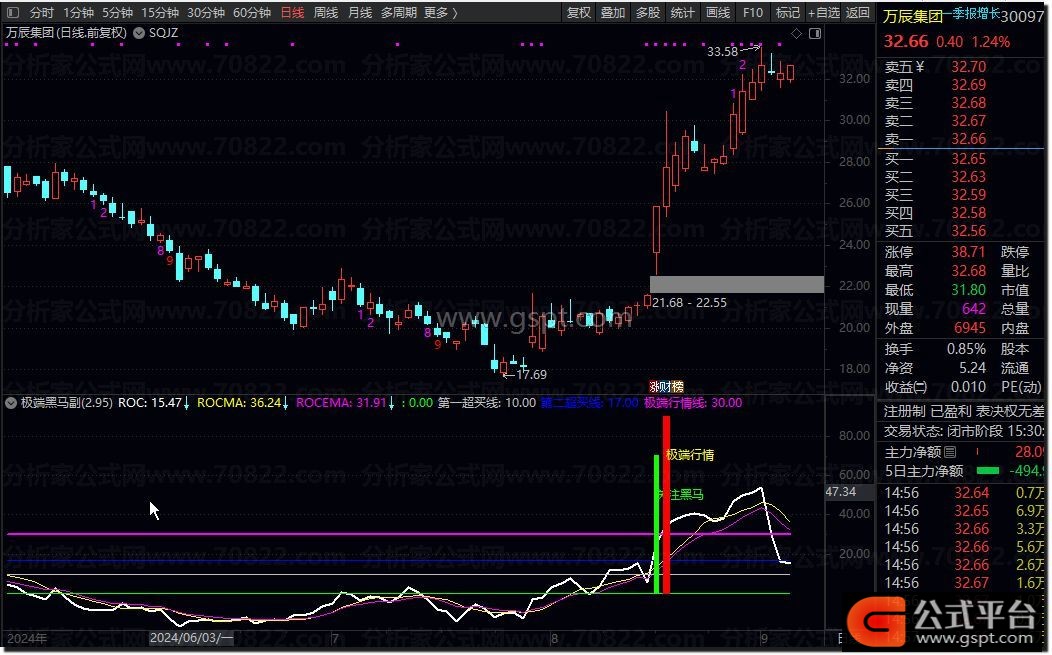Click the 极端行情 signal label
Screen dimensions: 1052x655
coord(690,455)
